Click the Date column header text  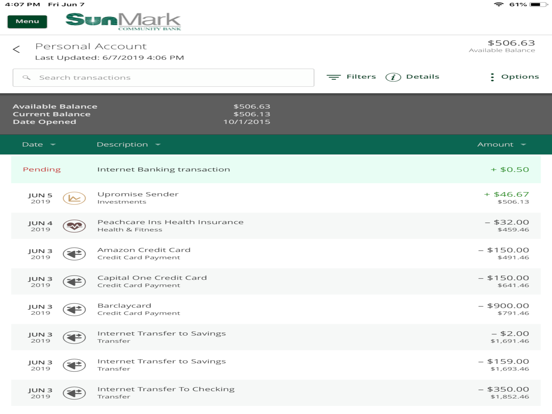tap(32, 144)
